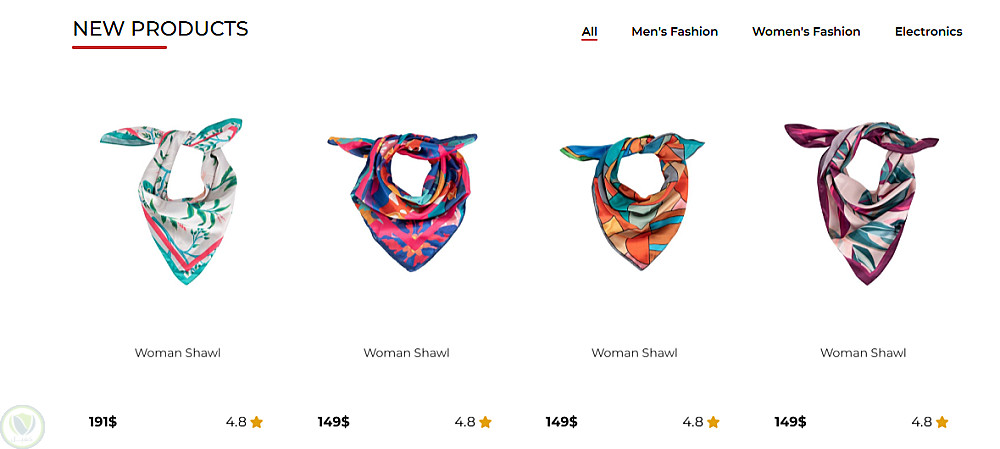This screenshot has height=449, width=1000.
Task: Open the burgundy leaf pattern shawl image
Action: click(861, 203)
